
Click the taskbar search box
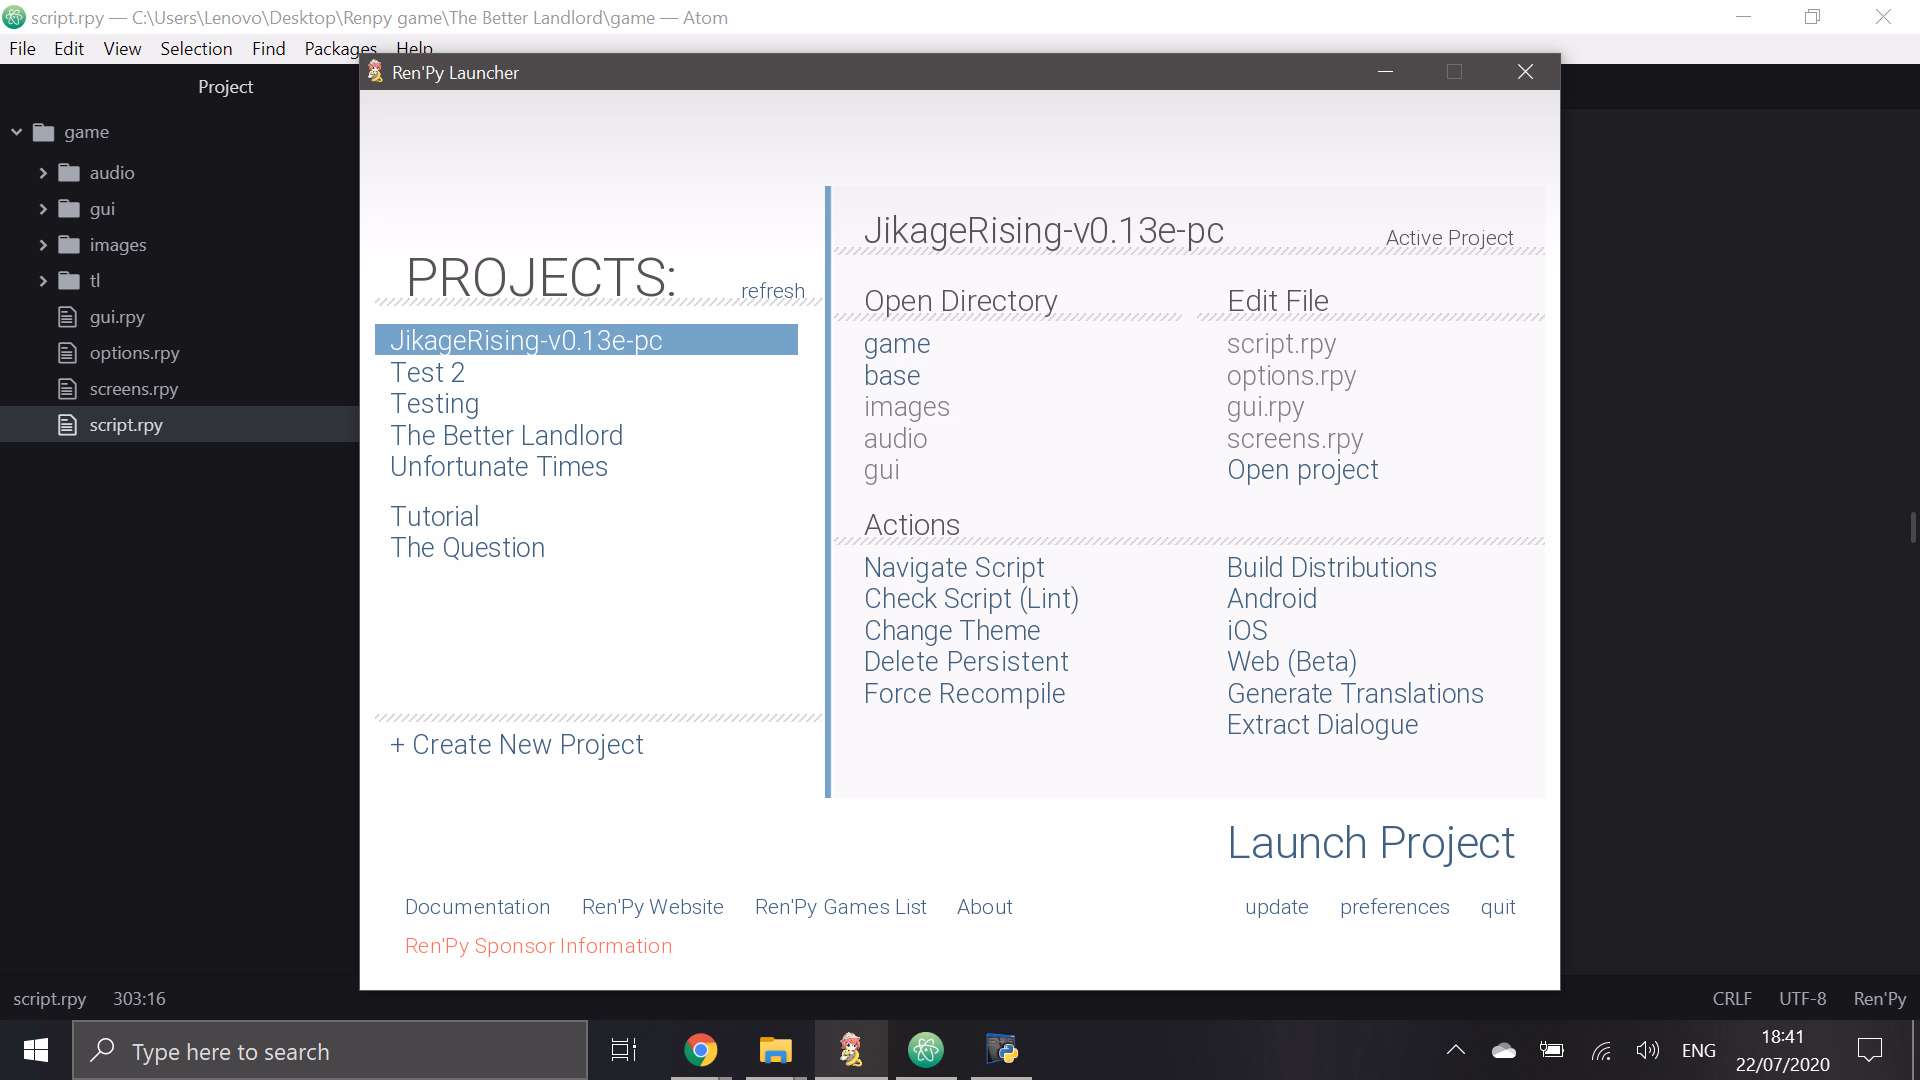click(x=330, y=1050)
